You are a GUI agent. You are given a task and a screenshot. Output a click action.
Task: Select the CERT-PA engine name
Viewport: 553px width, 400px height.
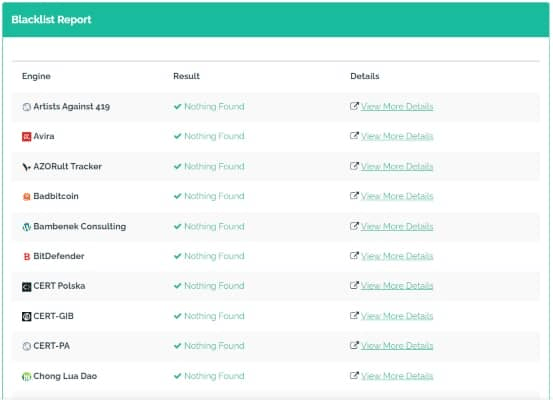click(51, 346)
